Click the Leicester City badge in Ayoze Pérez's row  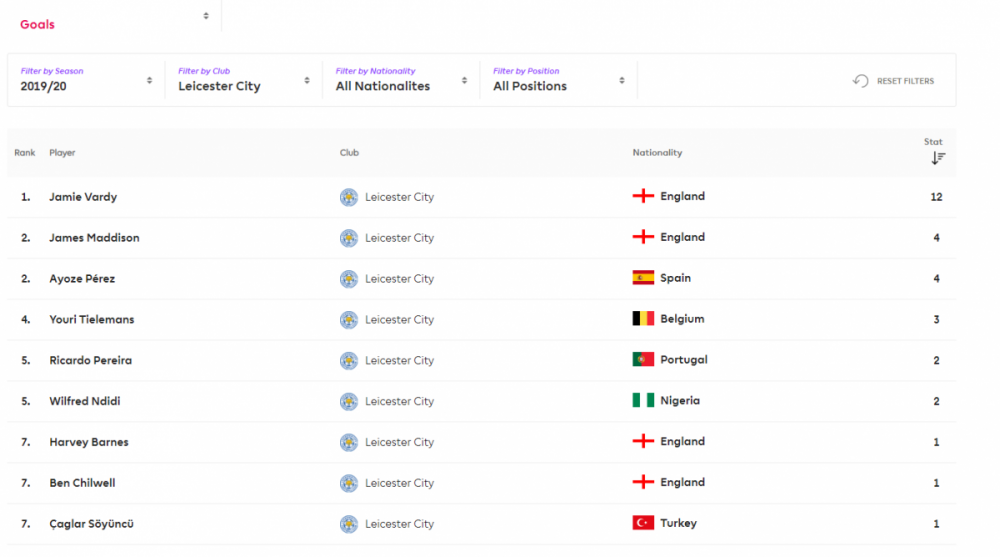349,279
